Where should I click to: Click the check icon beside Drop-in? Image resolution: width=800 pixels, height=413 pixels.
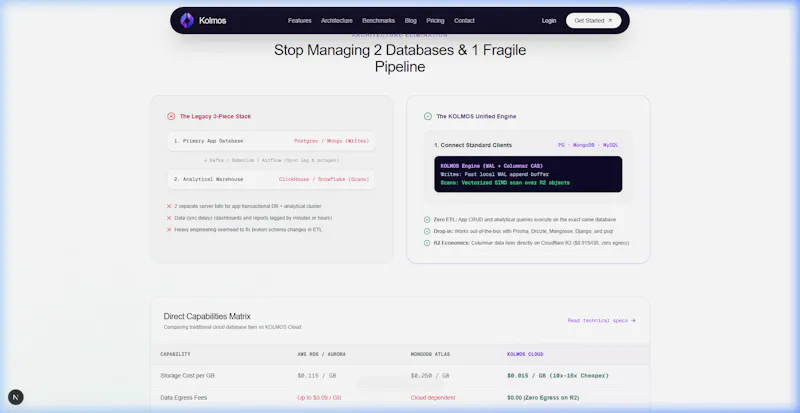click(427, 231)
